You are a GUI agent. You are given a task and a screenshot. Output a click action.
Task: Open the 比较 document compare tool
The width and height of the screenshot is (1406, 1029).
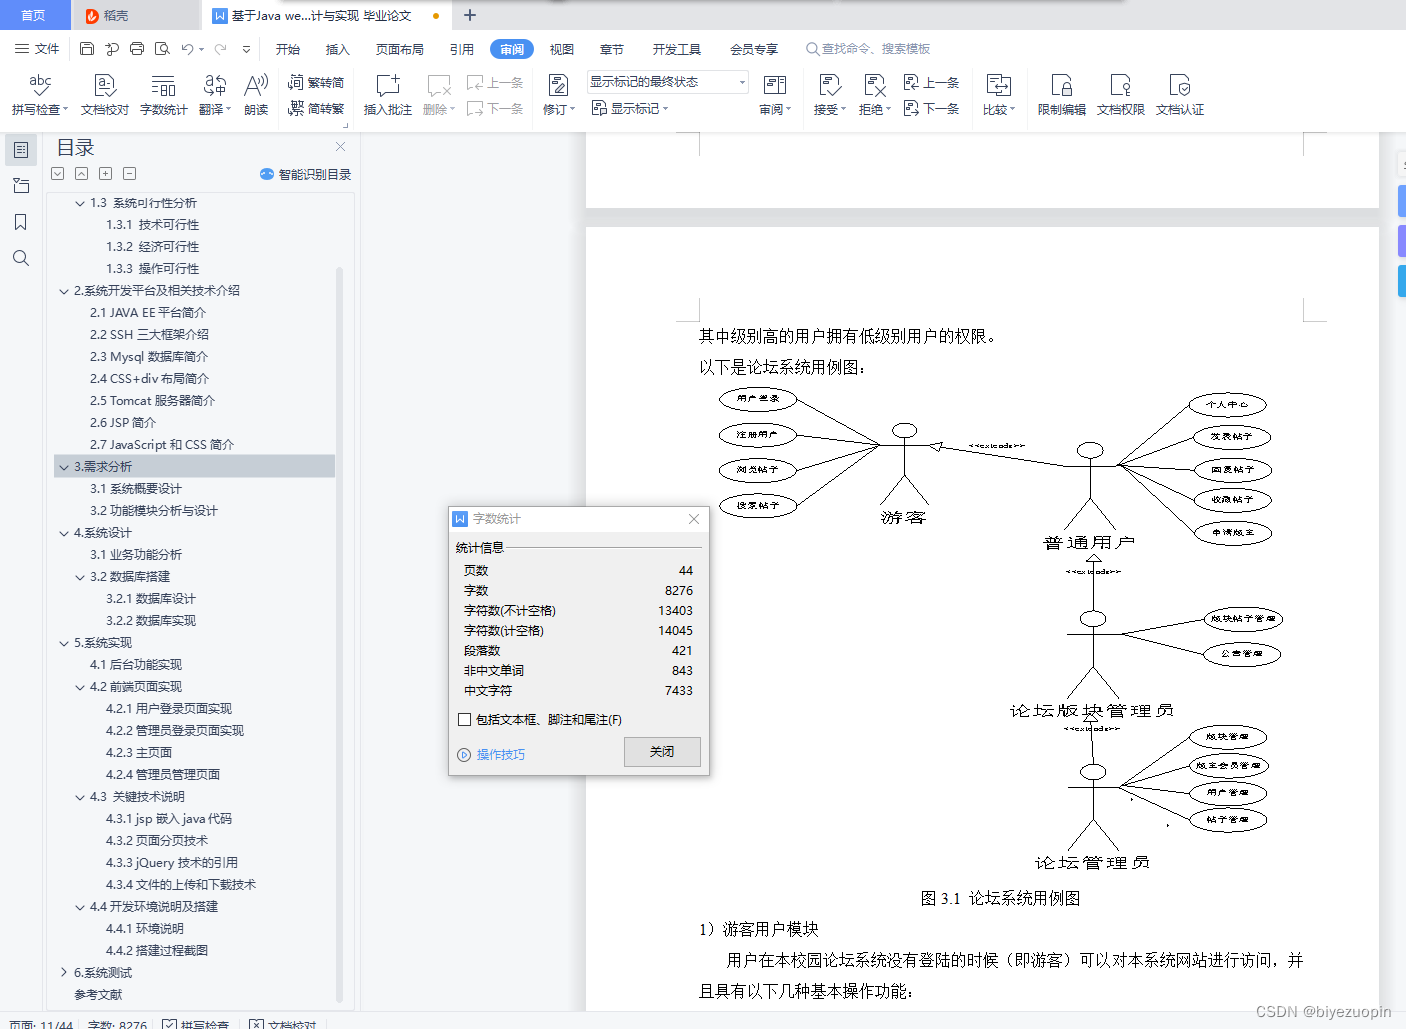[x=998, y=95]
